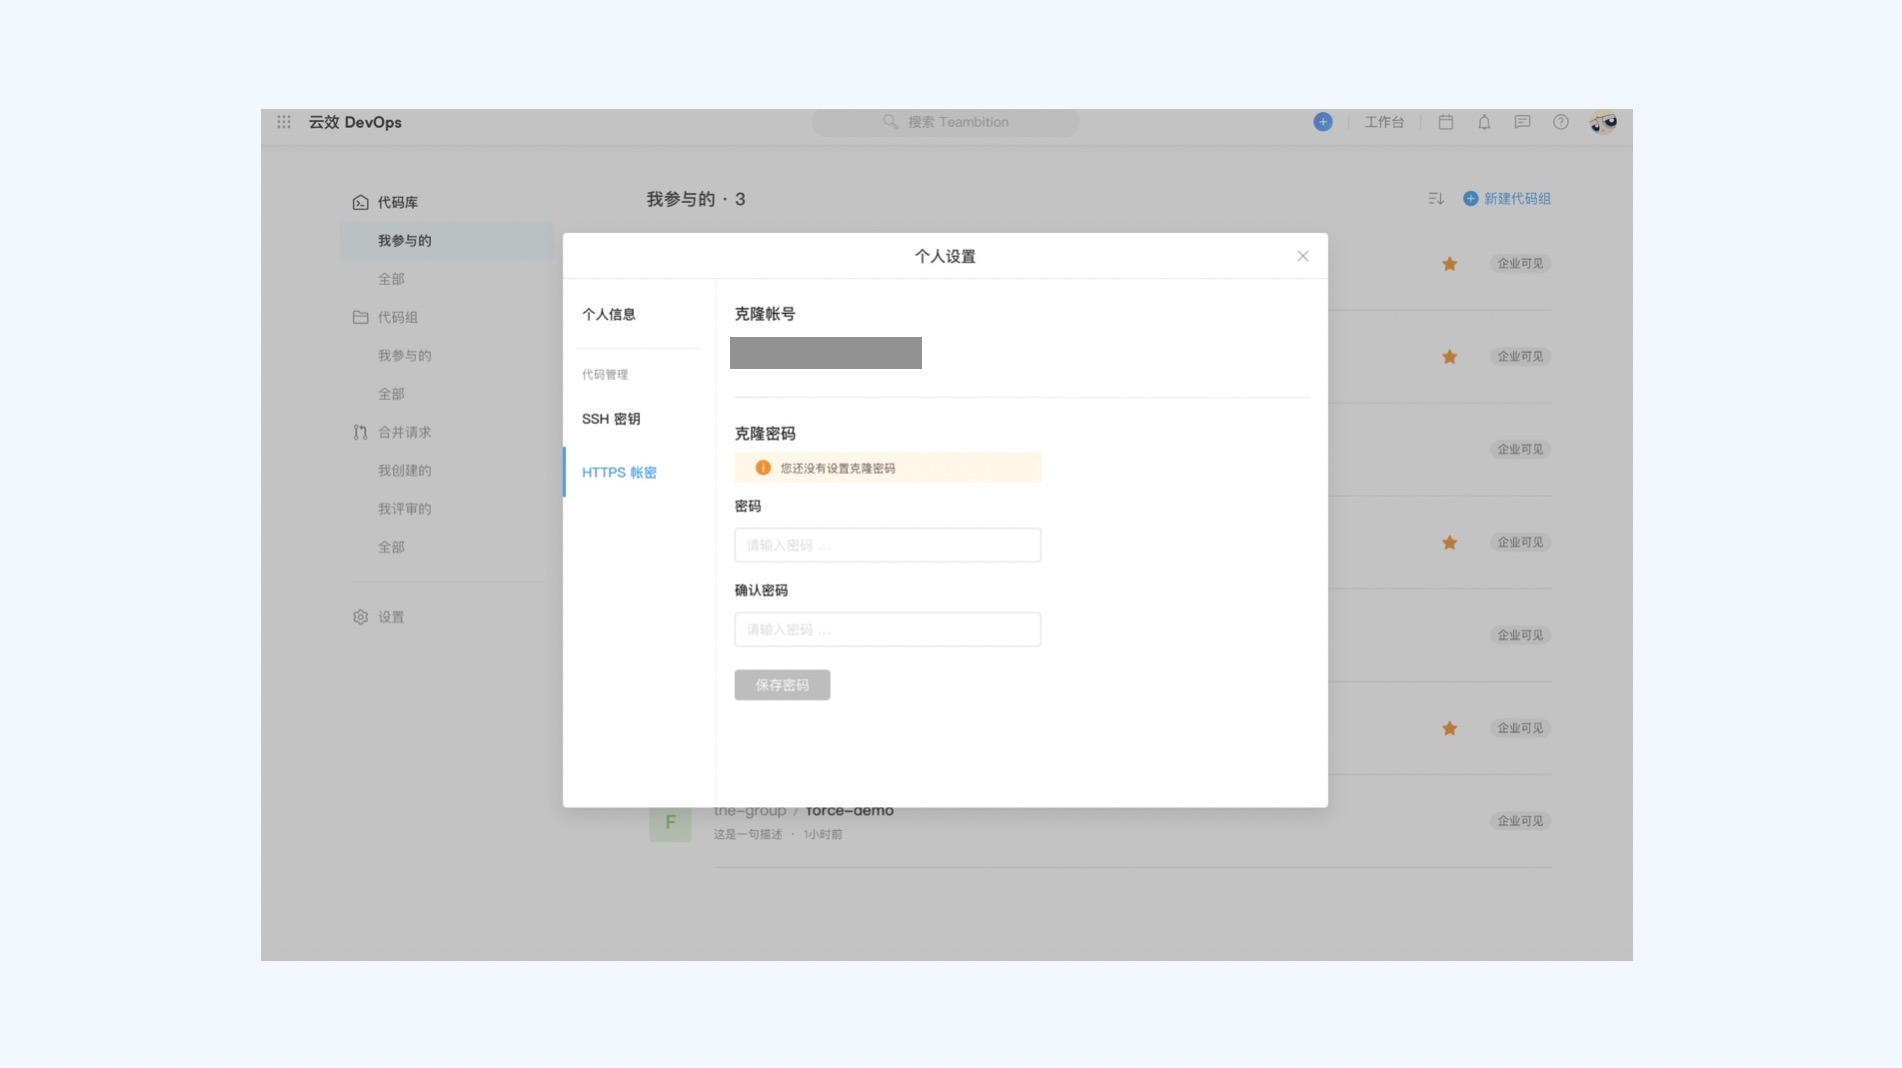Select 合并请求 in the sidebar

[x=404, y=432]
